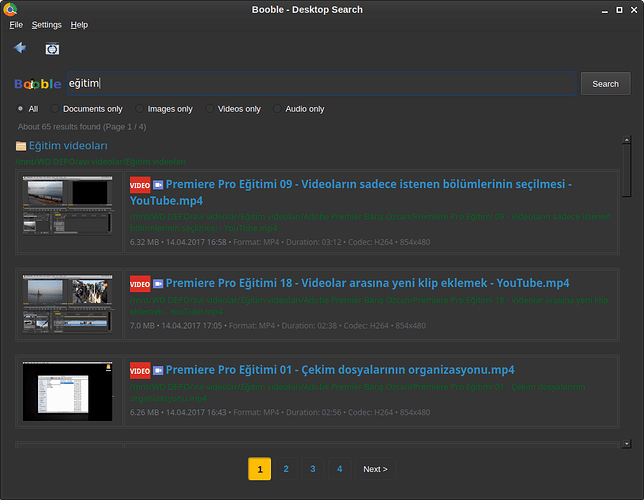Click the red VIDEO badge for Premiere Pro Eğitimi 18
The image size is (644, 500).
coord(140,284)
